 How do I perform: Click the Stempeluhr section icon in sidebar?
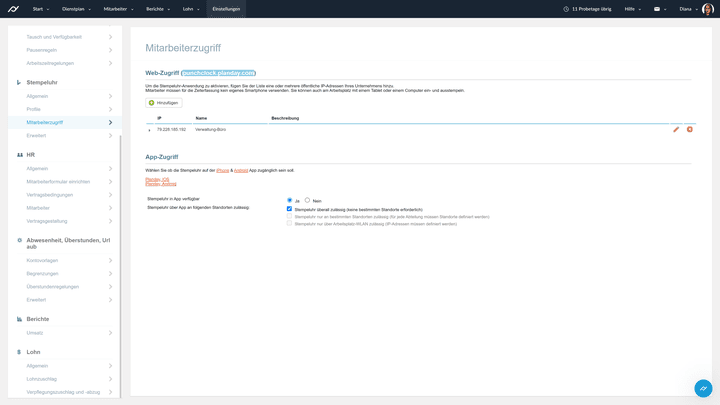19,82
